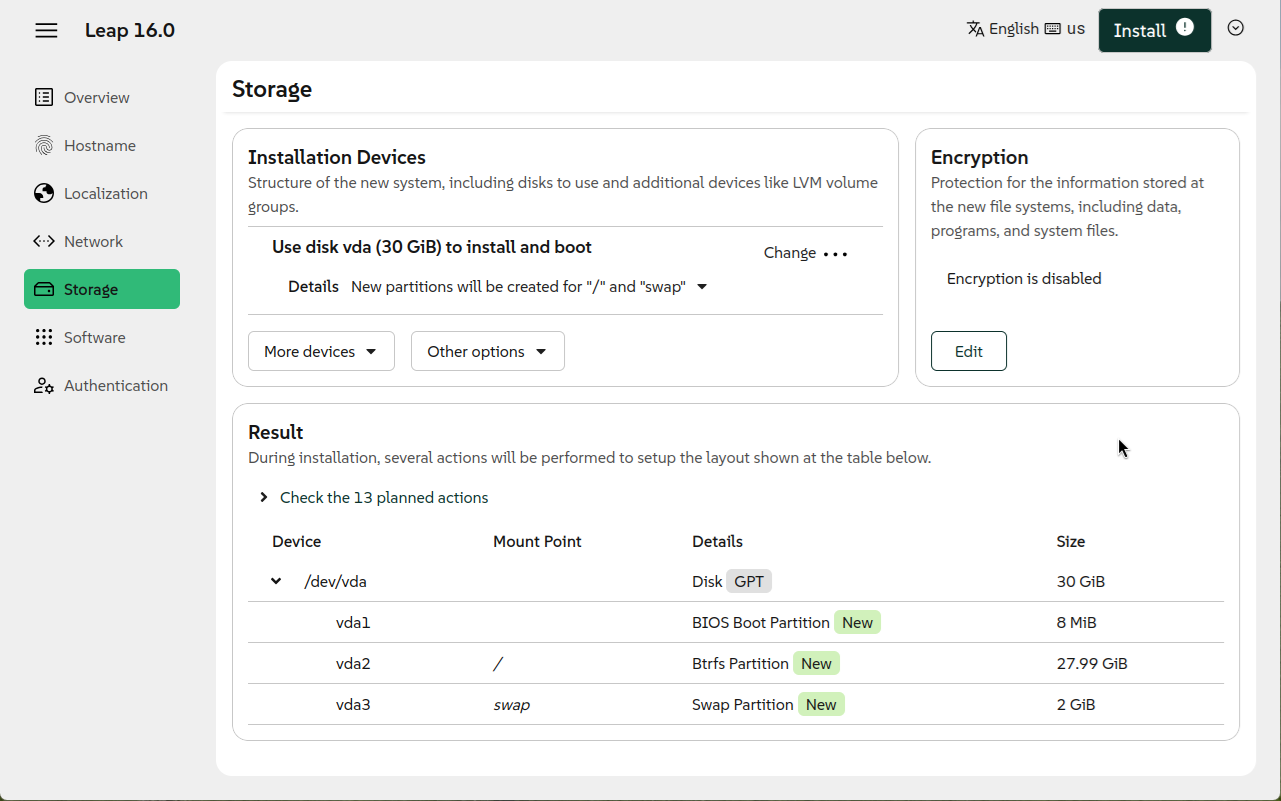
Task: Click the Network sidebar icon
Action: coord(44,241)
